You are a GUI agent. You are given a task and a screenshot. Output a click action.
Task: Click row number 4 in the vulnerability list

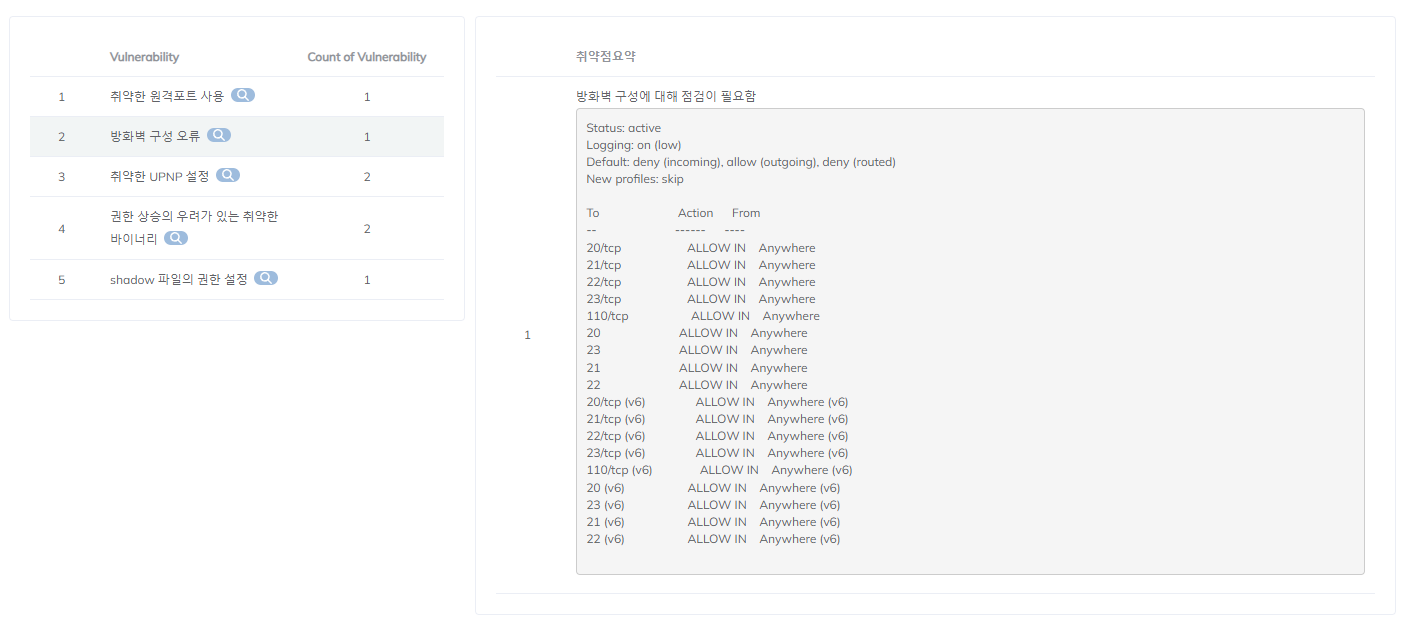[61, 229]
